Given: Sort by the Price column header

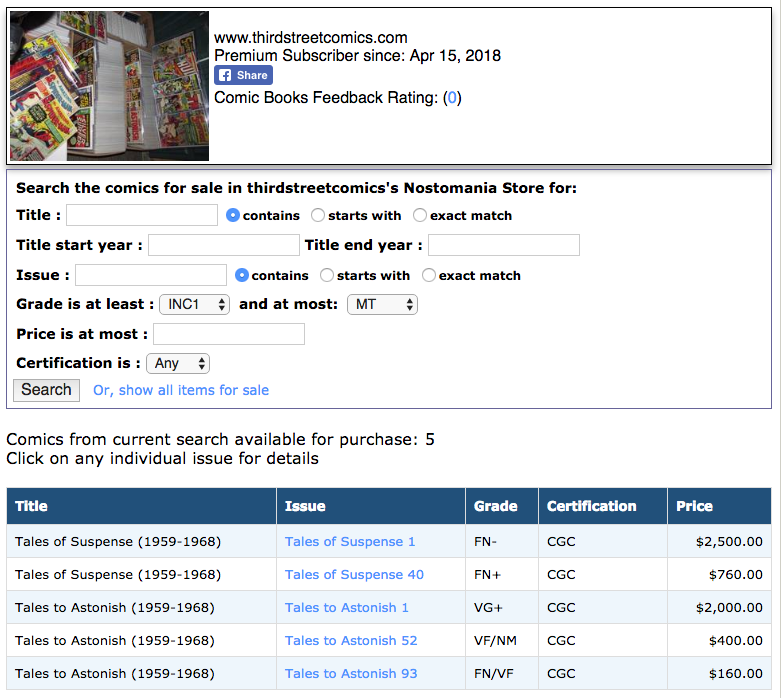Looking at the screenshot, I should 719,506.
